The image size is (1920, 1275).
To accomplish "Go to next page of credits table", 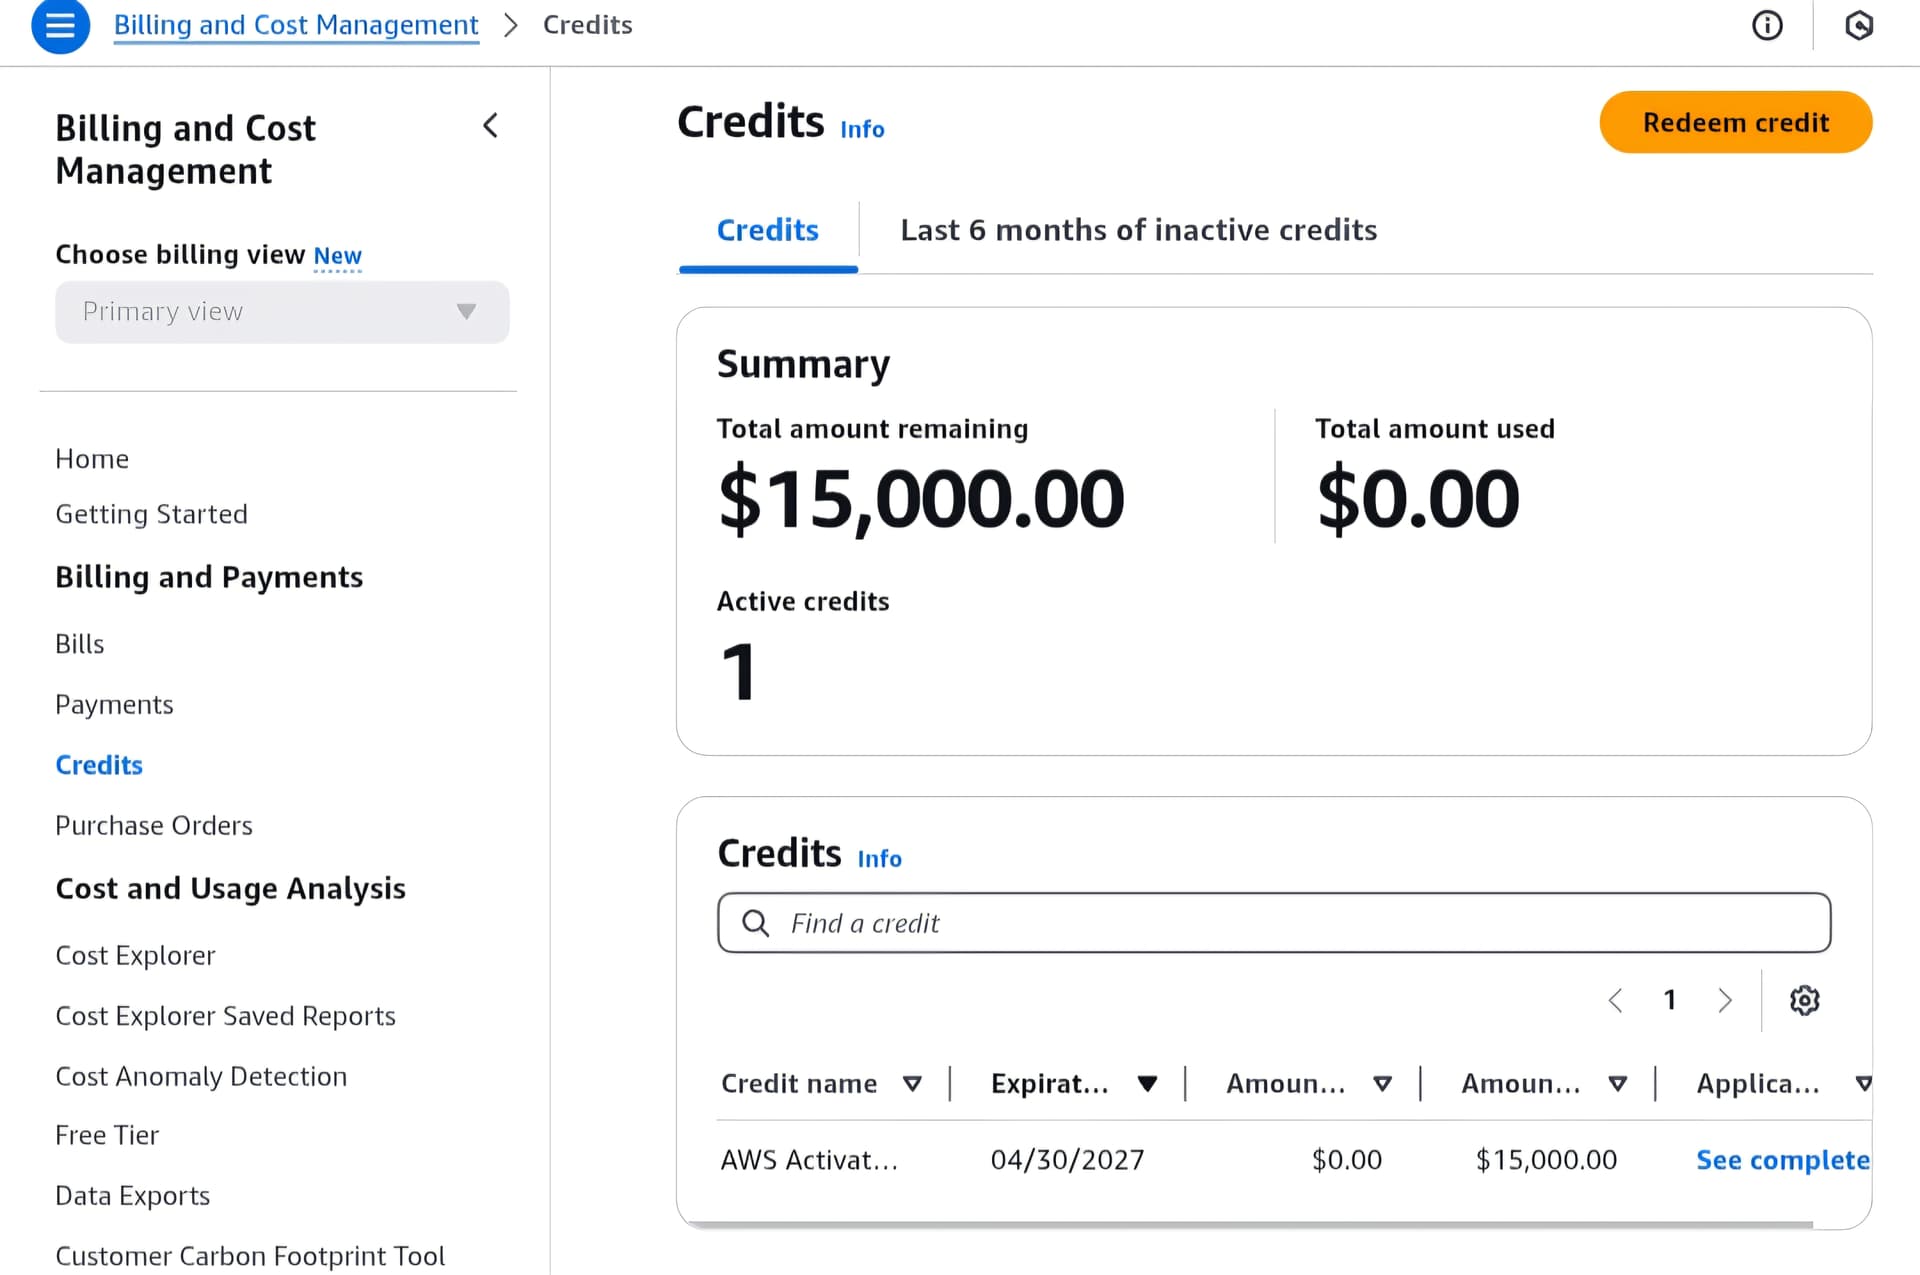I will coord(1725,1000).
